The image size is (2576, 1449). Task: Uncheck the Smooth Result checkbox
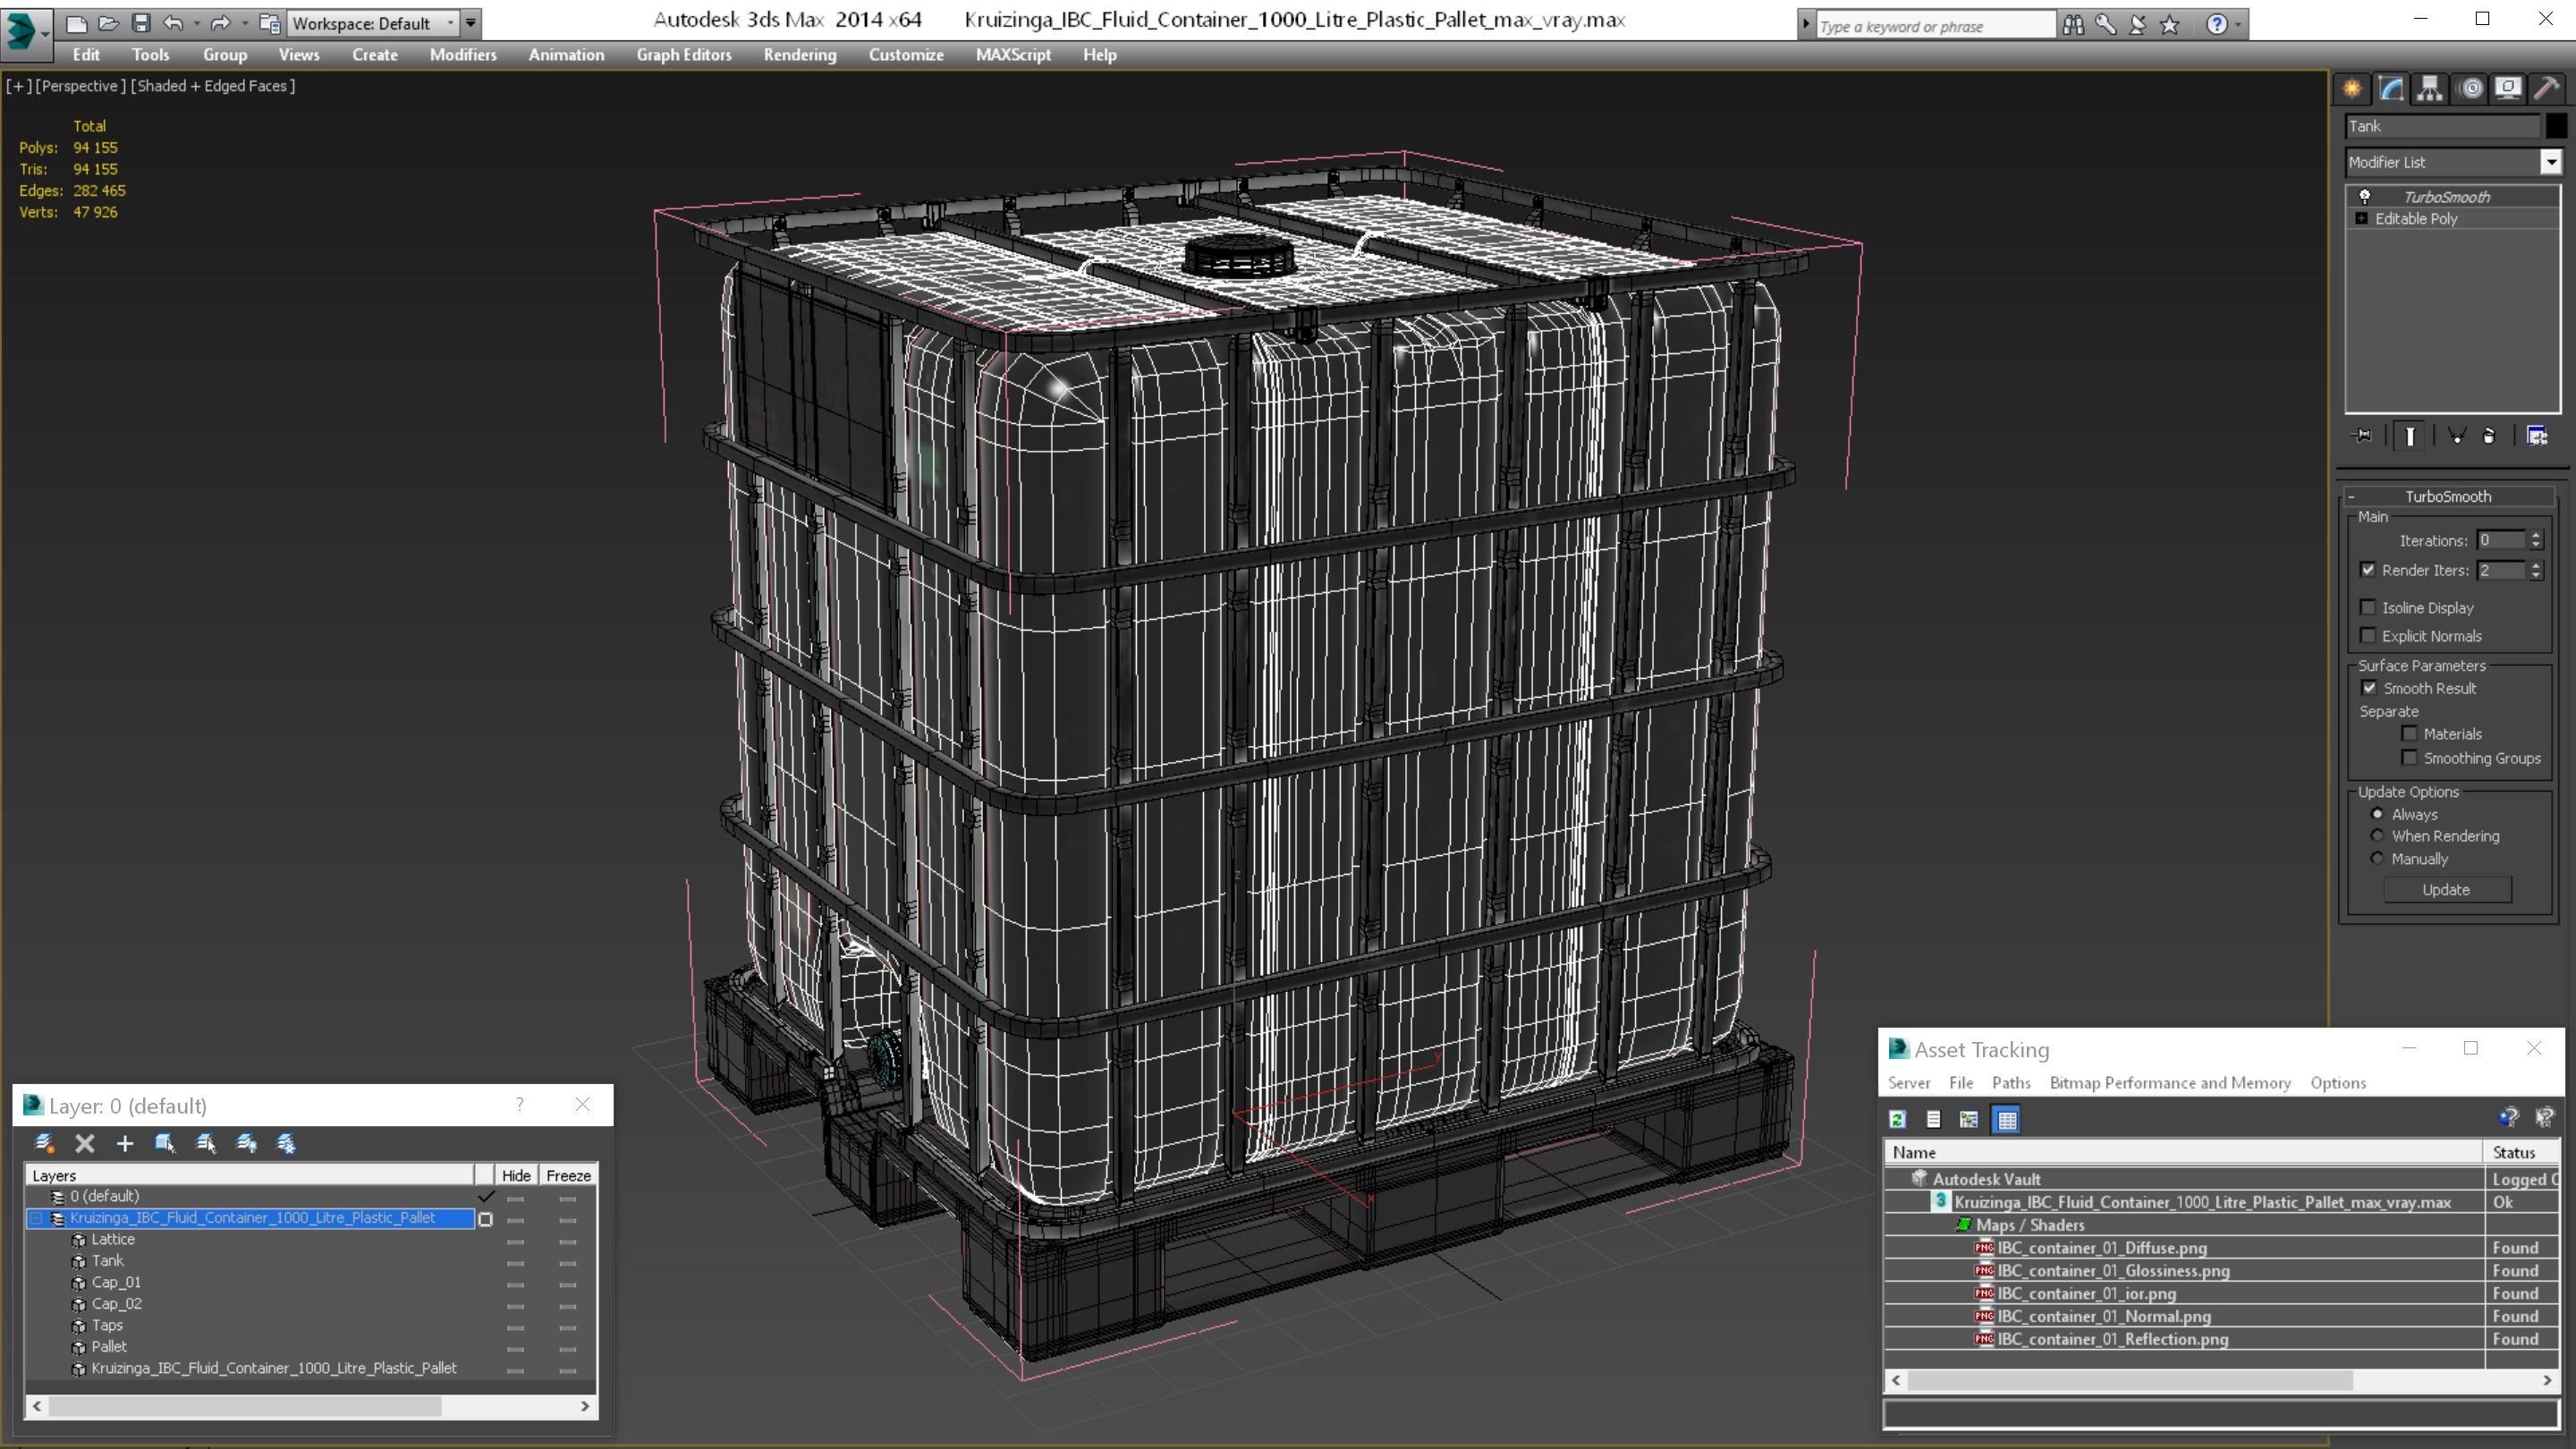[2369, 688]
